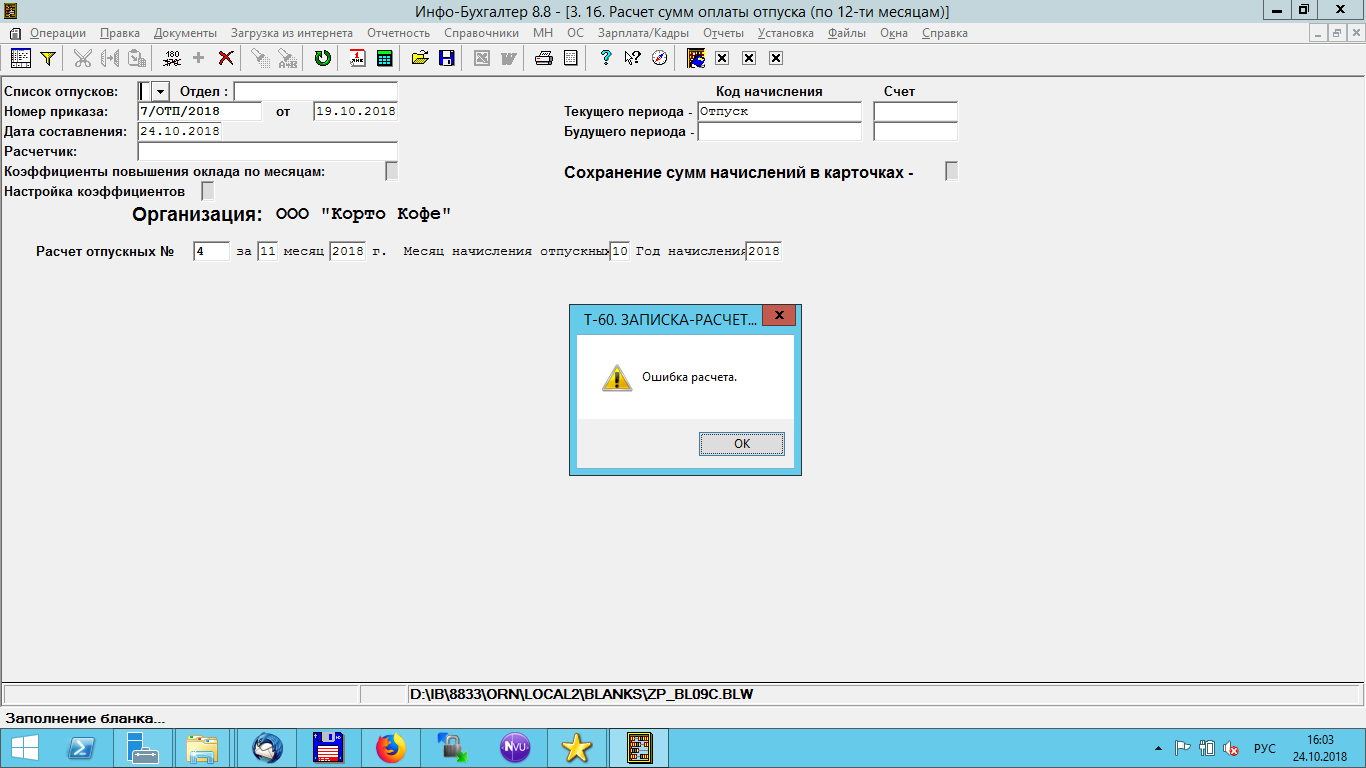Click the scissors cut icon
The width and height of the screenshot is (1366, 768).
83,58
